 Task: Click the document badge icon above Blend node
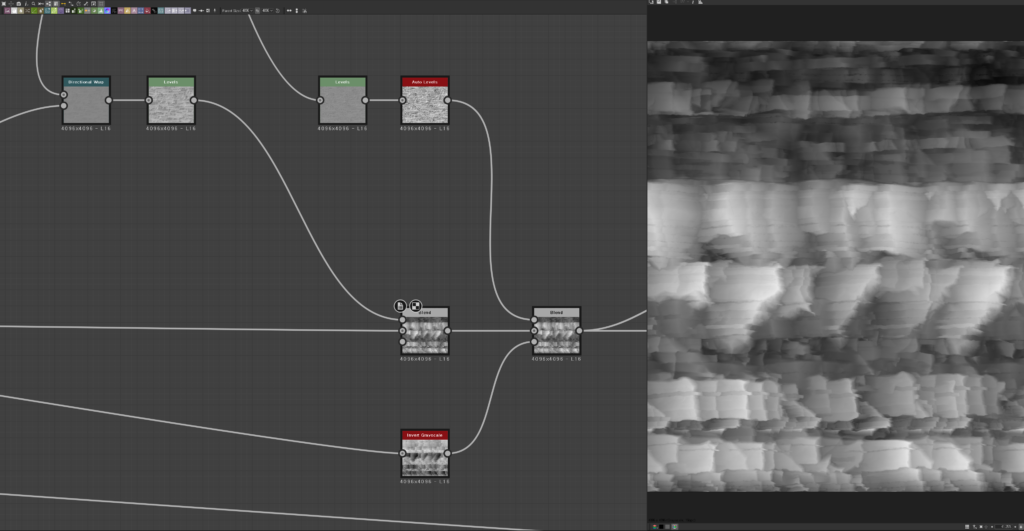pyautogui.click(x=400, y=306)
